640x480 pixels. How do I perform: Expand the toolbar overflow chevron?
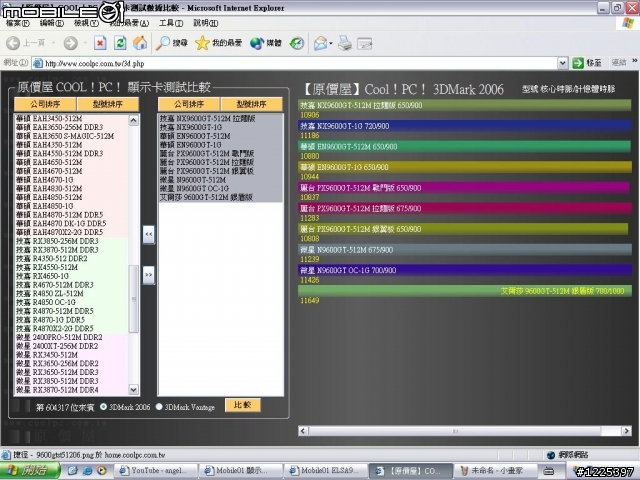pyautogui.click(x=635, y=61)
